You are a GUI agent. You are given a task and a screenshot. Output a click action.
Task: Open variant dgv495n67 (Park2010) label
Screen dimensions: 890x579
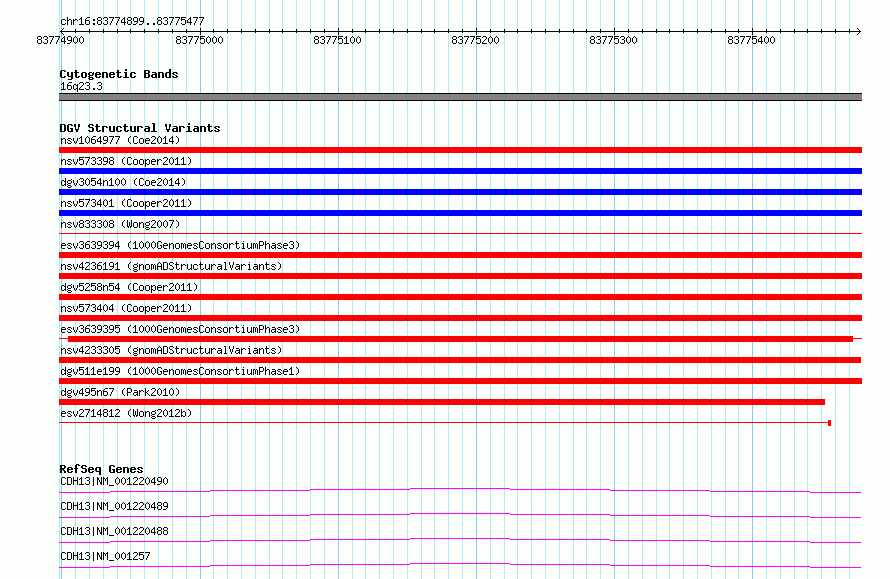[120, 392]
